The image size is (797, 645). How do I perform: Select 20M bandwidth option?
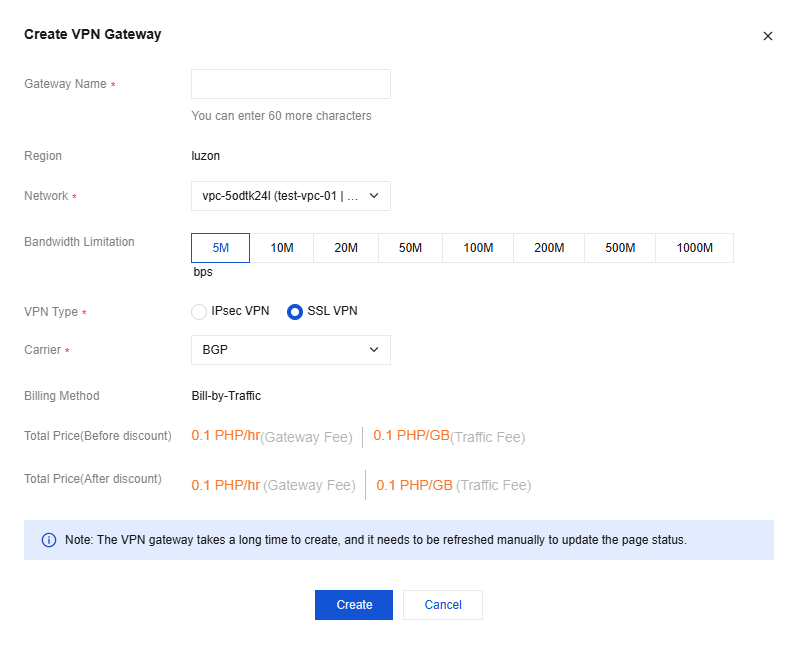[x=346, y=248]
